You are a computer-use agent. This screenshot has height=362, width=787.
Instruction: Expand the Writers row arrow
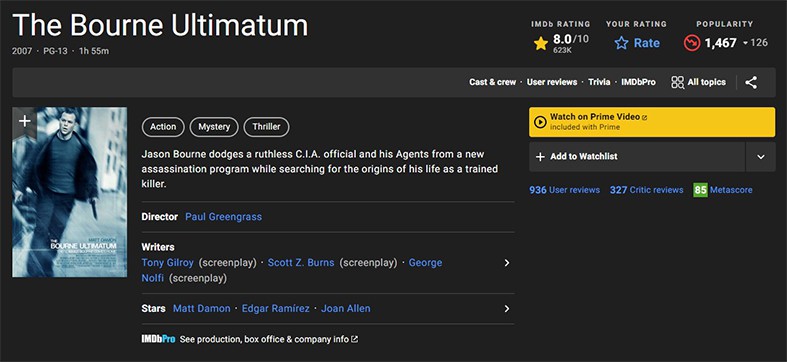click(506, 263)
